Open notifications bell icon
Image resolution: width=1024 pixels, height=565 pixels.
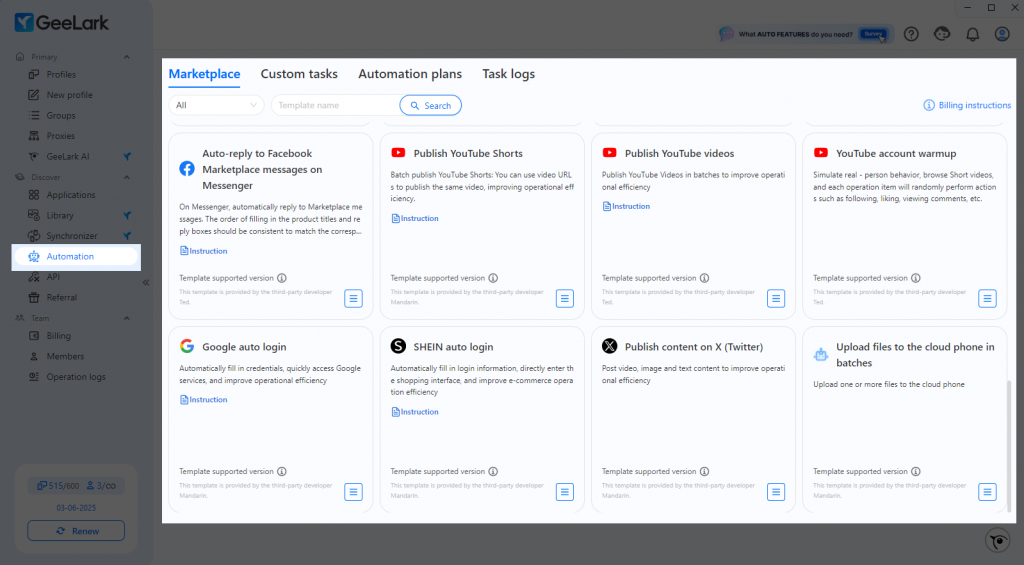pyautogui.click(x=972, y=34)
